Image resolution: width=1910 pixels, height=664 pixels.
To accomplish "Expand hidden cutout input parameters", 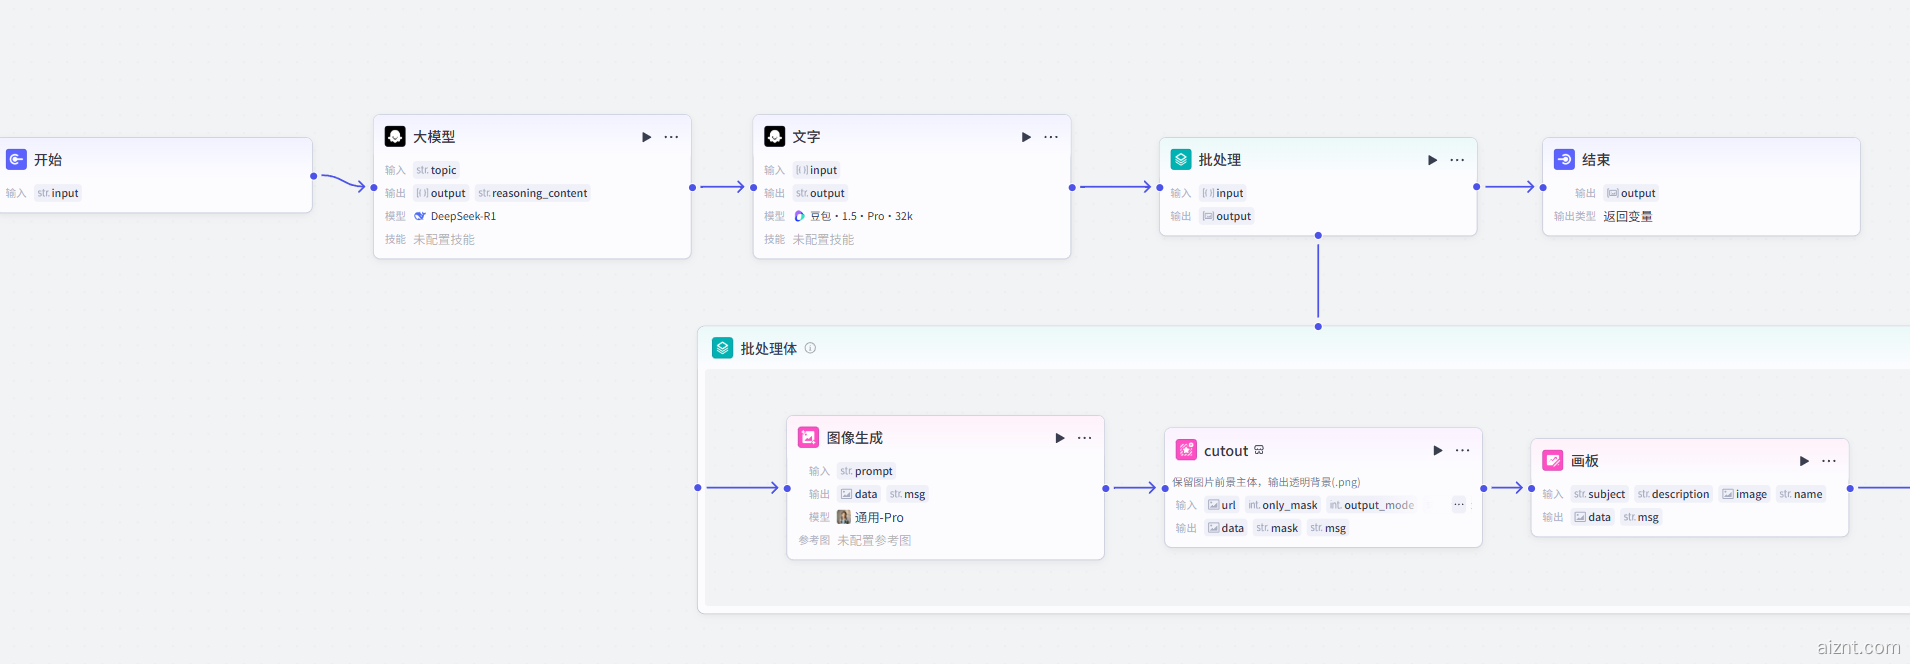I will coord(1459,505).
